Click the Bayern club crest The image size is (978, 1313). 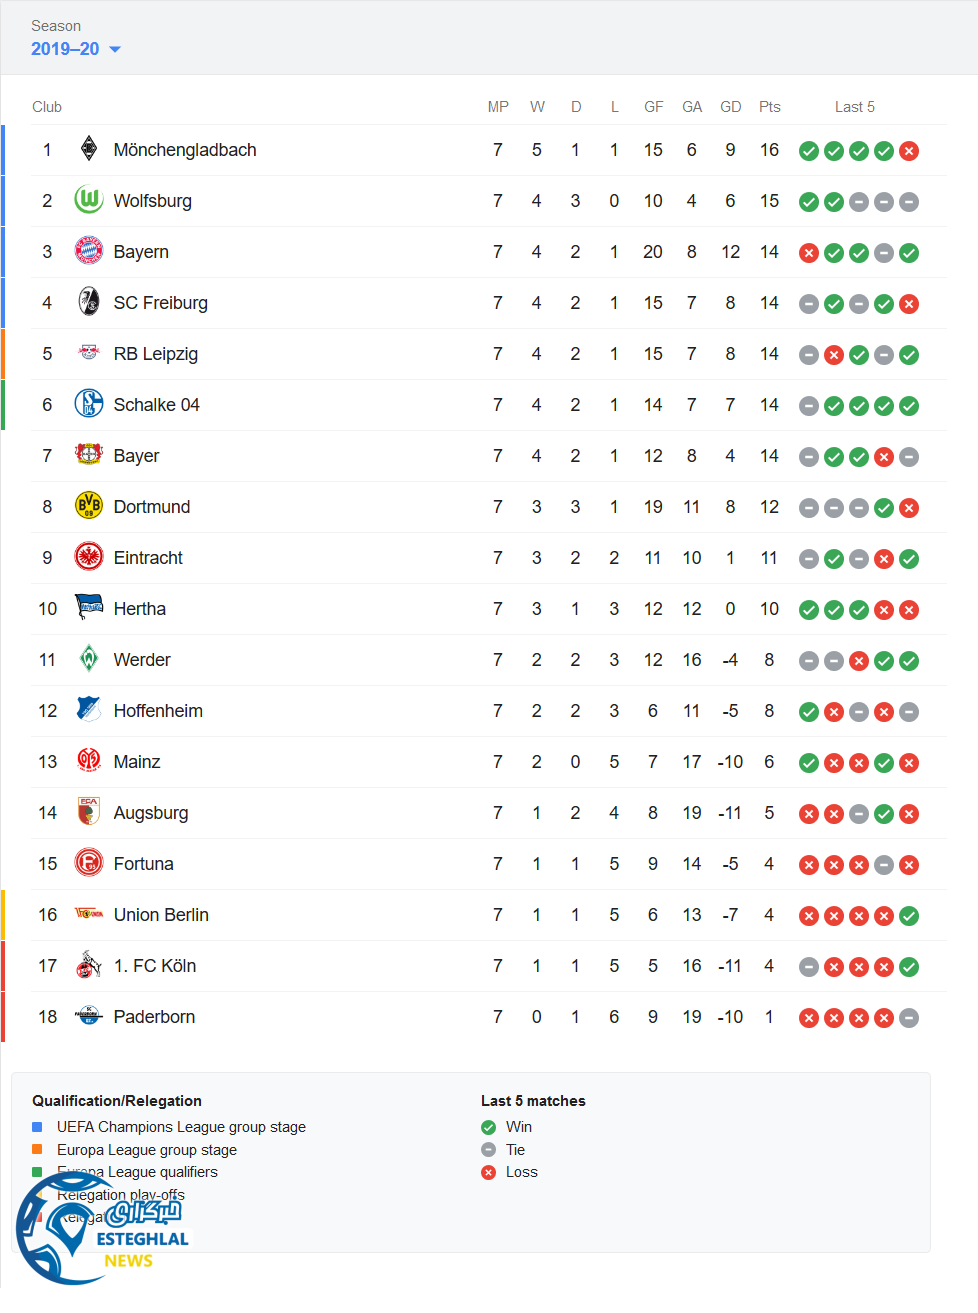tap(89, 251)
